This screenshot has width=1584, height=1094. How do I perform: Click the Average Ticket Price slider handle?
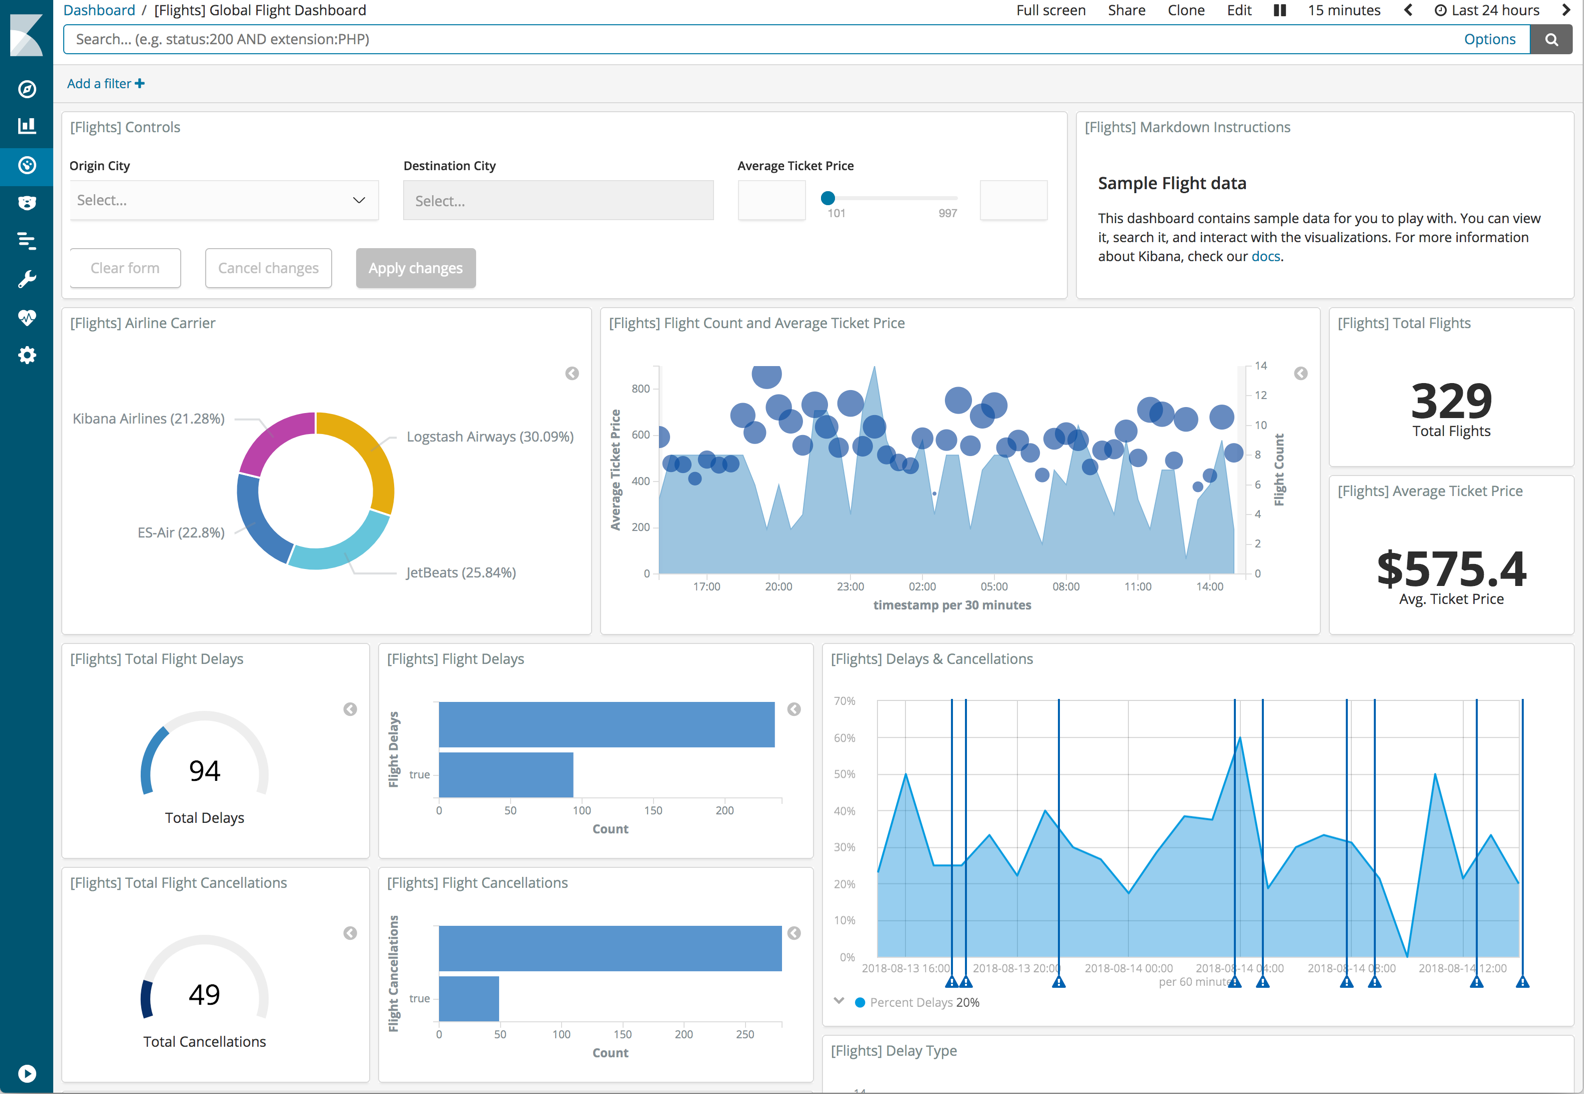(x=828, y=198)
